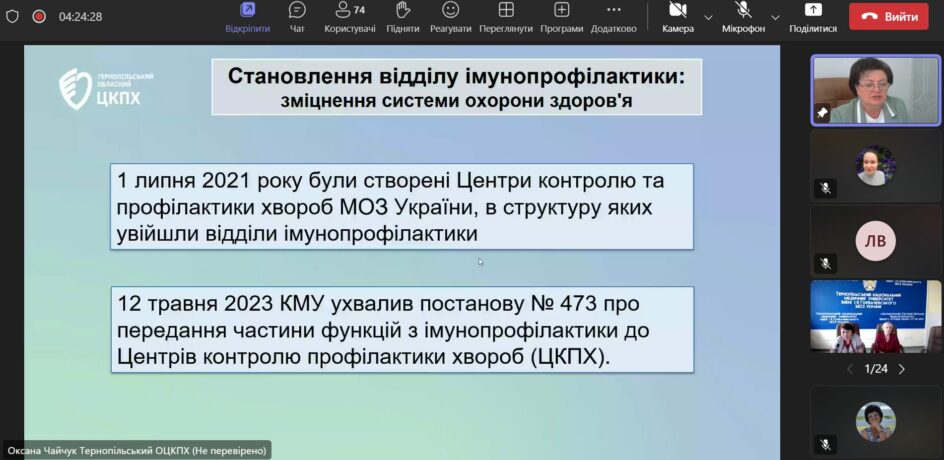Expand microphone options dropdown arrow
The image size is (944, 460).
click(775, 17)
